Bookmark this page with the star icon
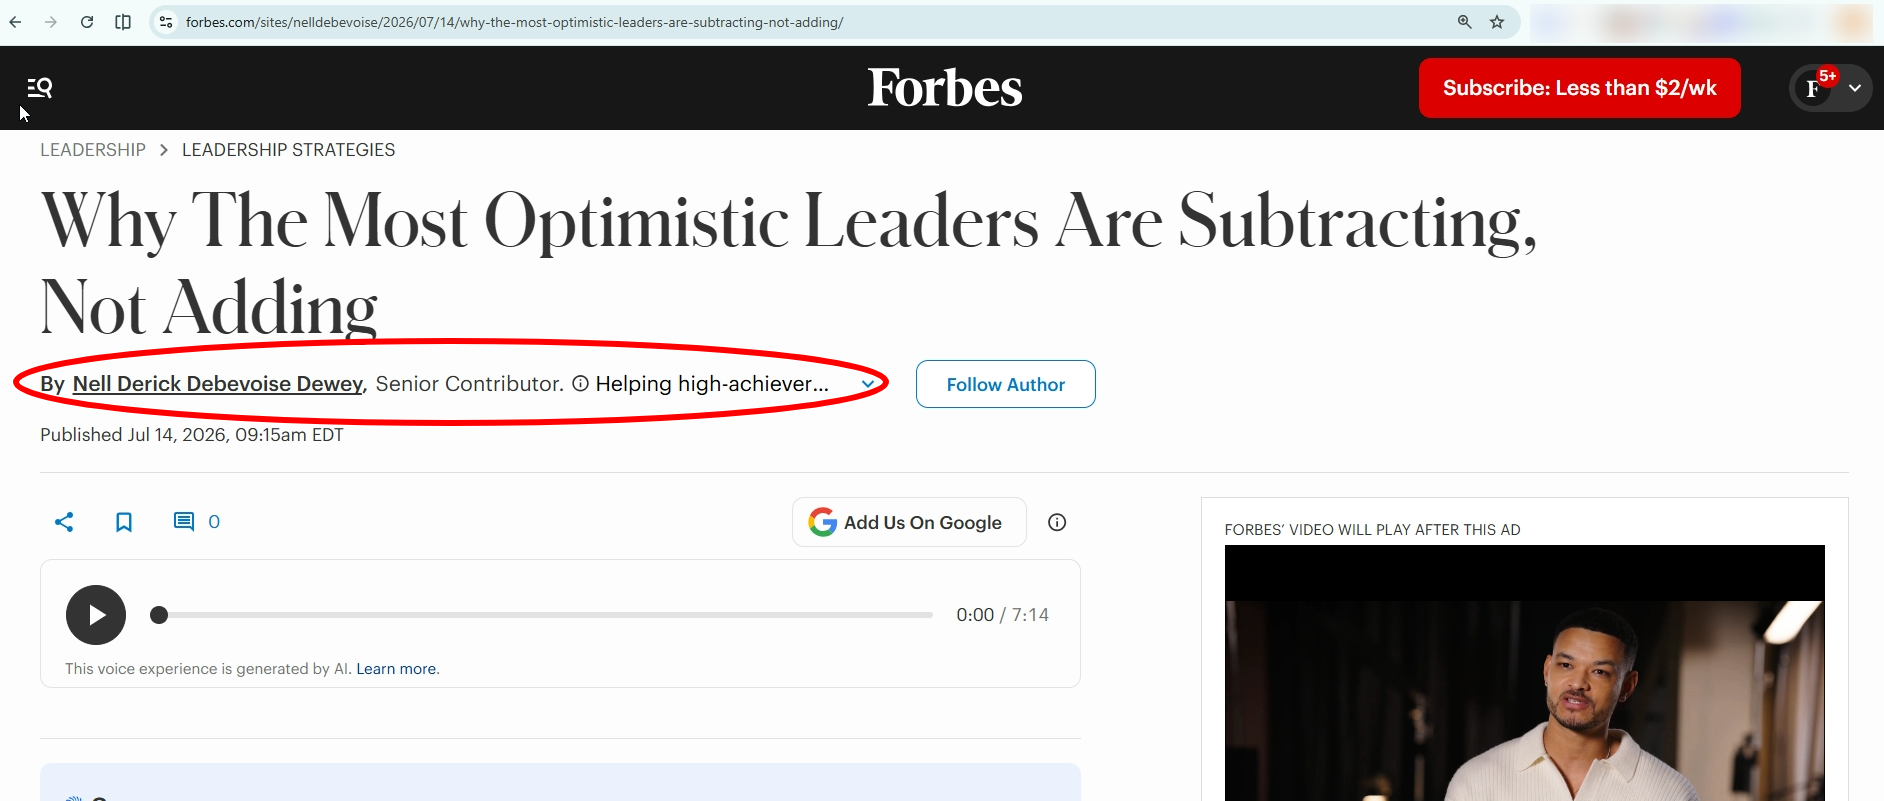 pyautogui.click(x=1497, y=22)
